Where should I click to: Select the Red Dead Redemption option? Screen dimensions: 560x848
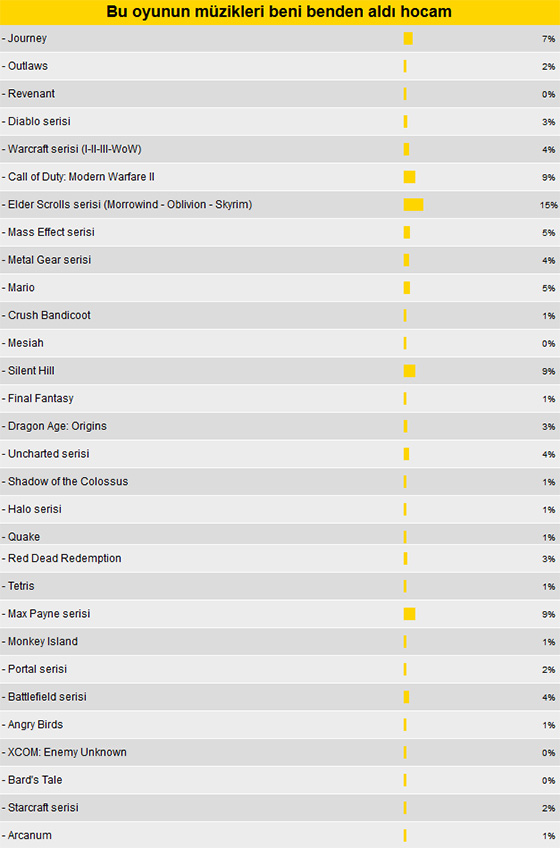tap(280, 558)
